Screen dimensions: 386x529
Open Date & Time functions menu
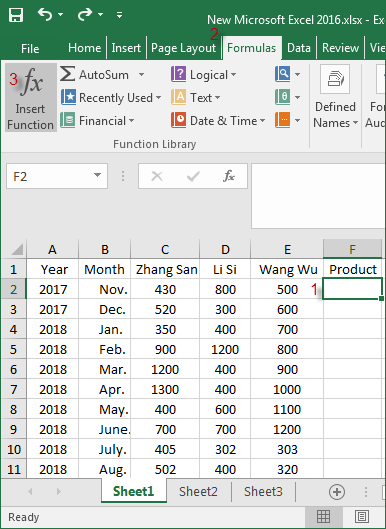click(218, 120)
